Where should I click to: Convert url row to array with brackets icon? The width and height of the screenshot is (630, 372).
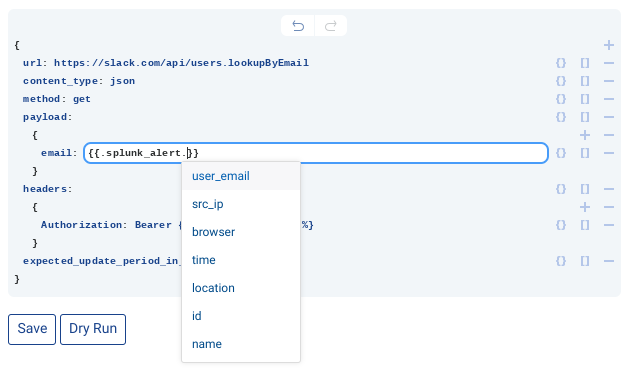585,63
